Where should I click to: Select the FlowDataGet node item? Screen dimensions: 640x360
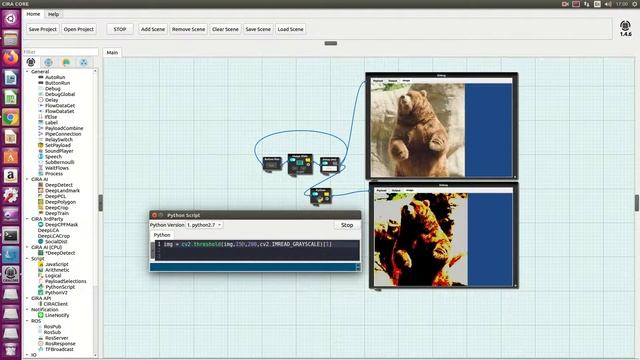[56, 106]
